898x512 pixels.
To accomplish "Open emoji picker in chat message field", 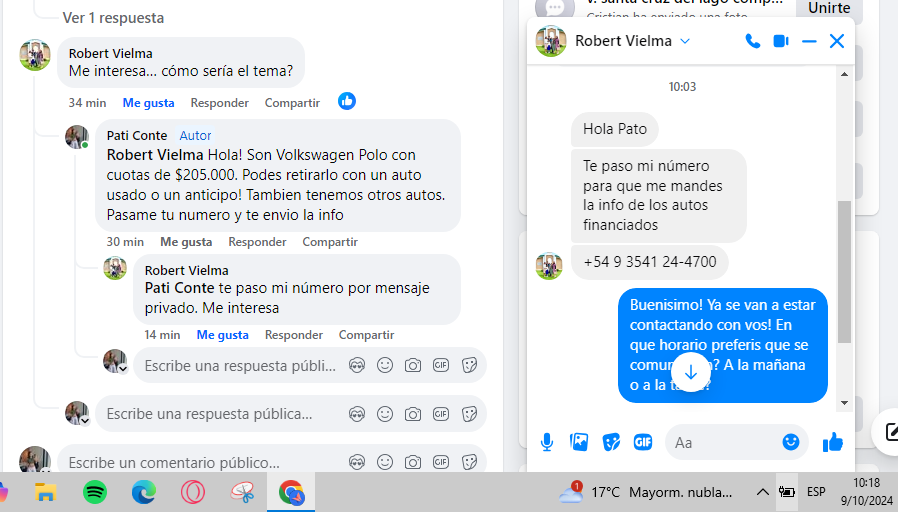I will coord(791,442).
